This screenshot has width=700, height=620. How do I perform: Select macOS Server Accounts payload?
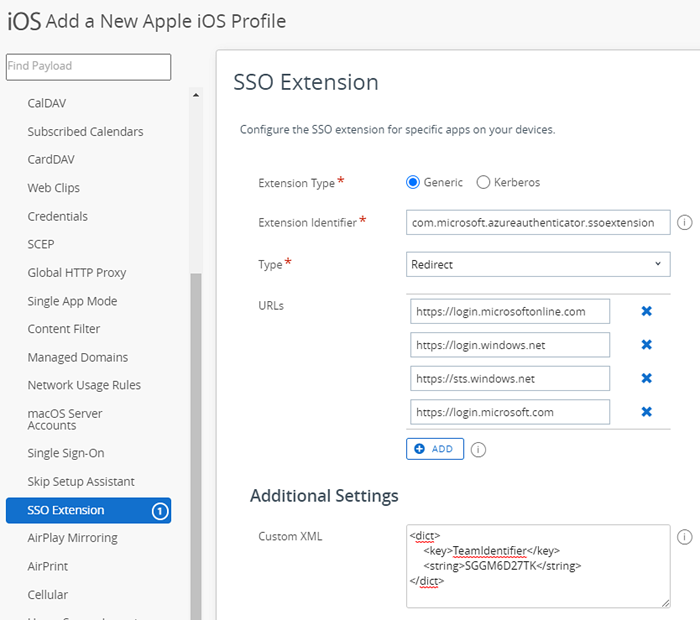coord(65,419)
